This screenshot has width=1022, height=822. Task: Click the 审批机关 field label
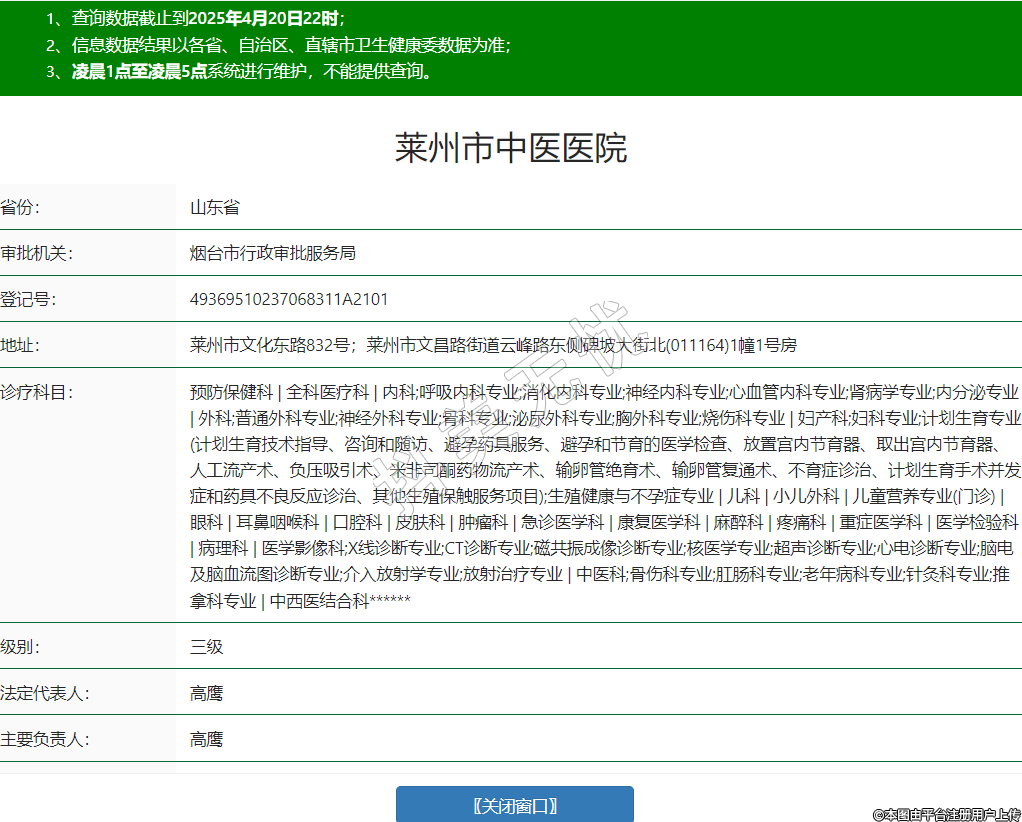tap(37, 254)
